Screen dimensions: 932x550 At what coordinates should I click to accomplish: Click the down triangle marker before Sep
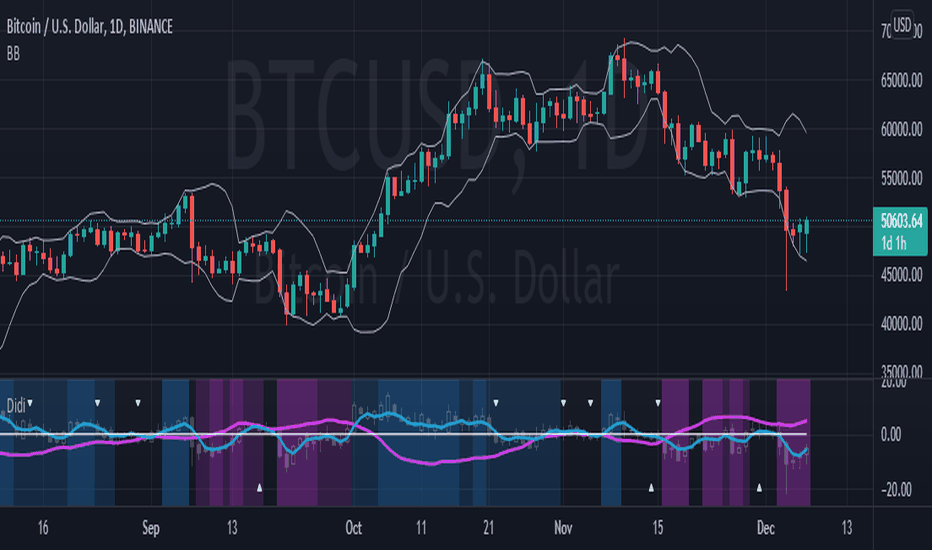click(138, 403)
